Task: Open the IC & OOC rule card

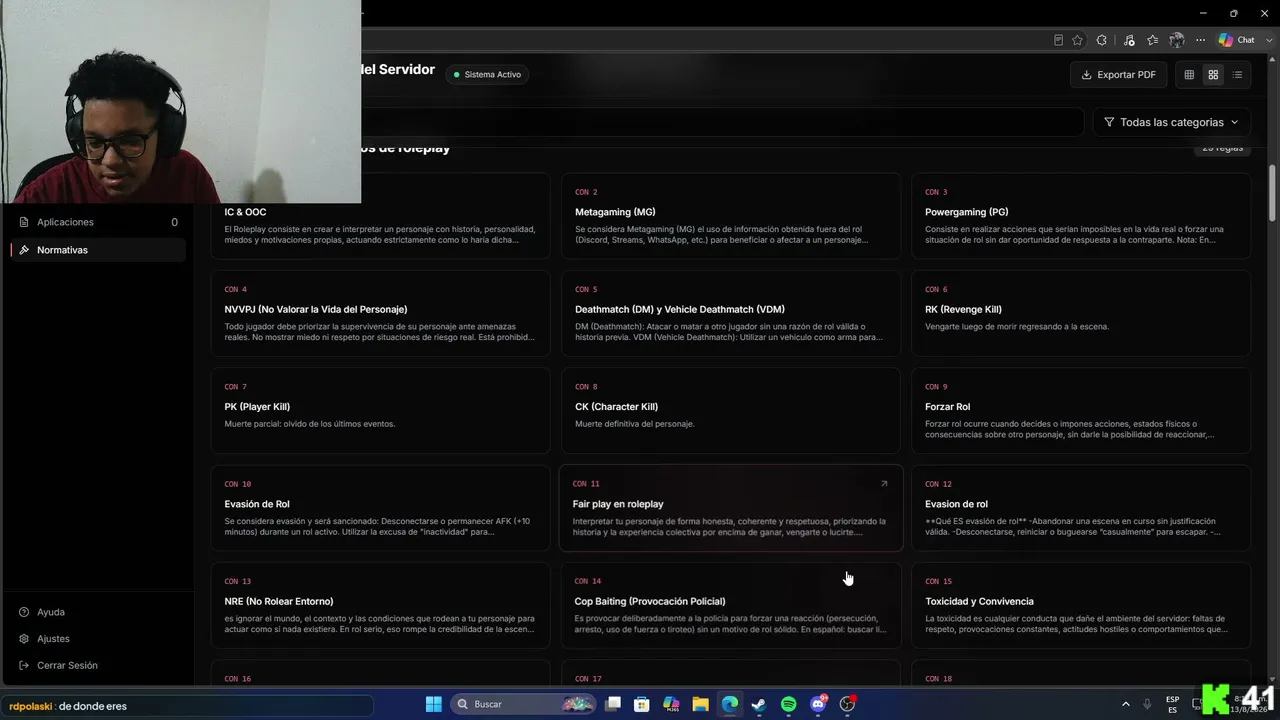Action: (x=380, y=216)
